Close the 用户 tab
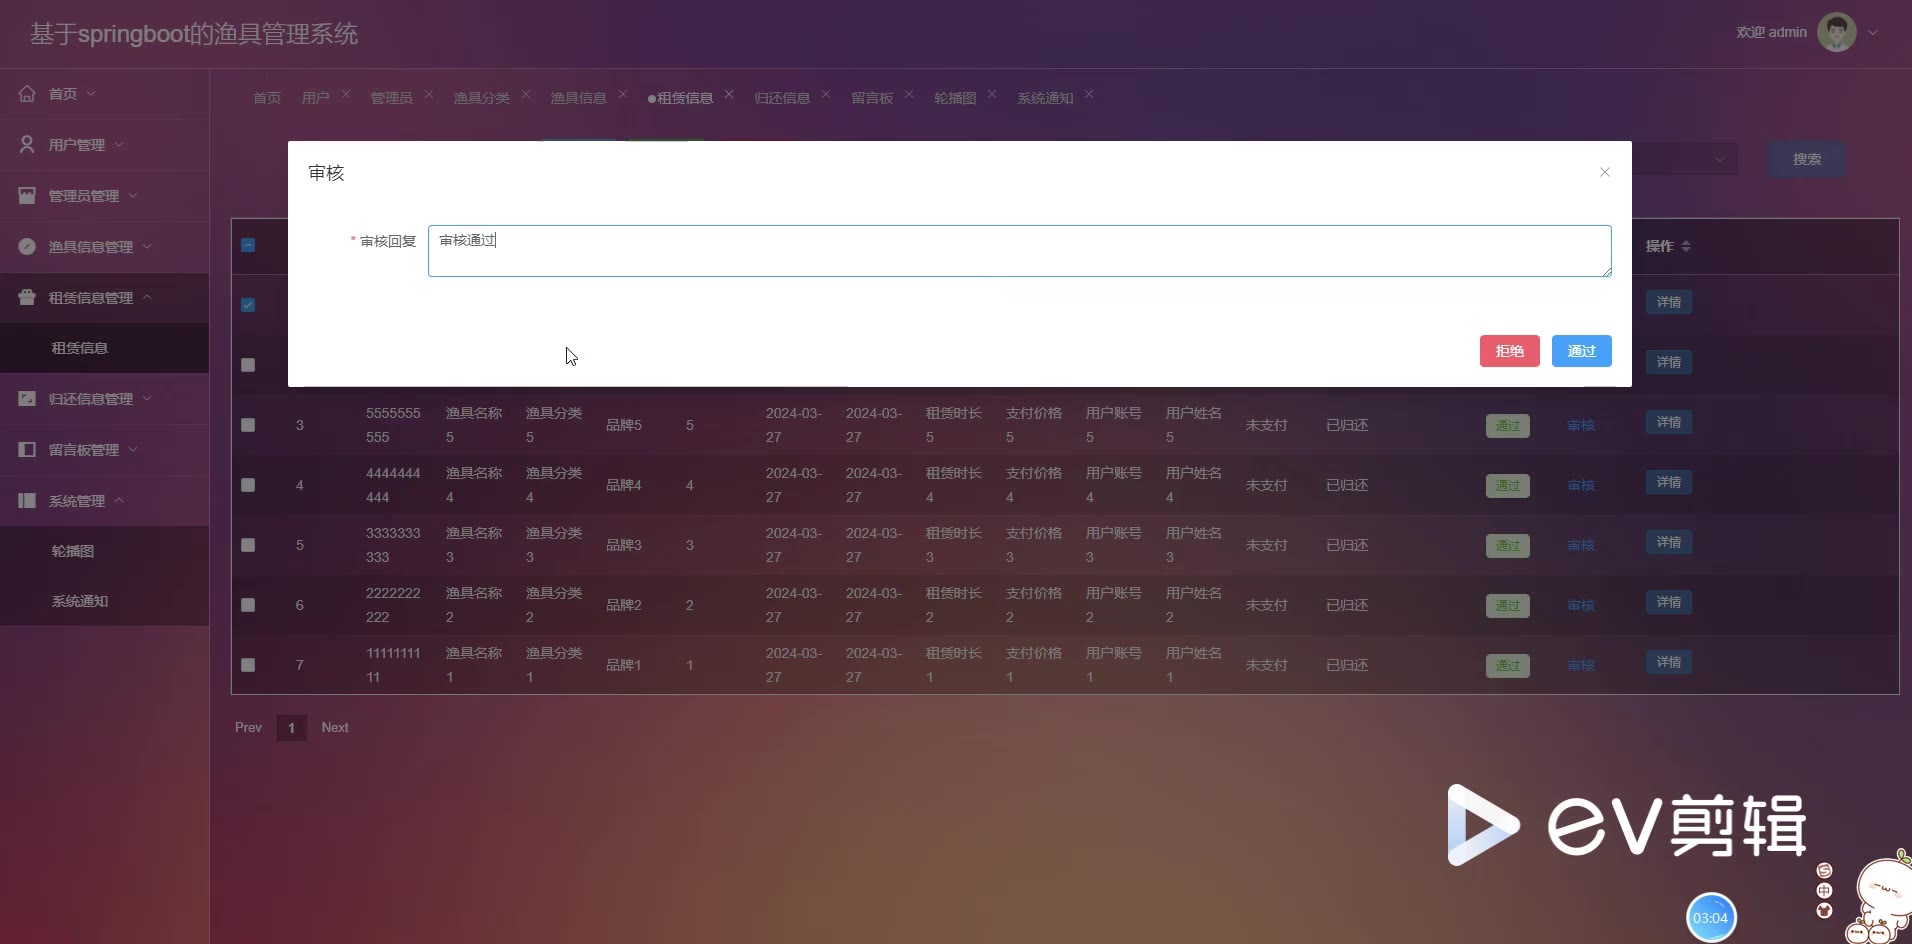 346,94
